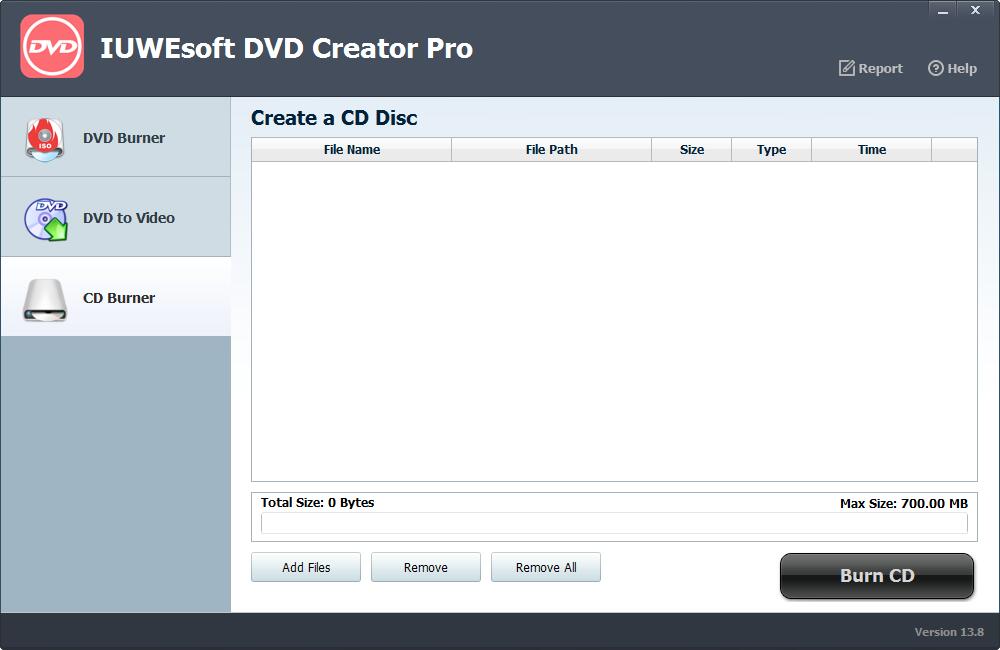
Task: Click the Remove All button
Action: [546, 567]
